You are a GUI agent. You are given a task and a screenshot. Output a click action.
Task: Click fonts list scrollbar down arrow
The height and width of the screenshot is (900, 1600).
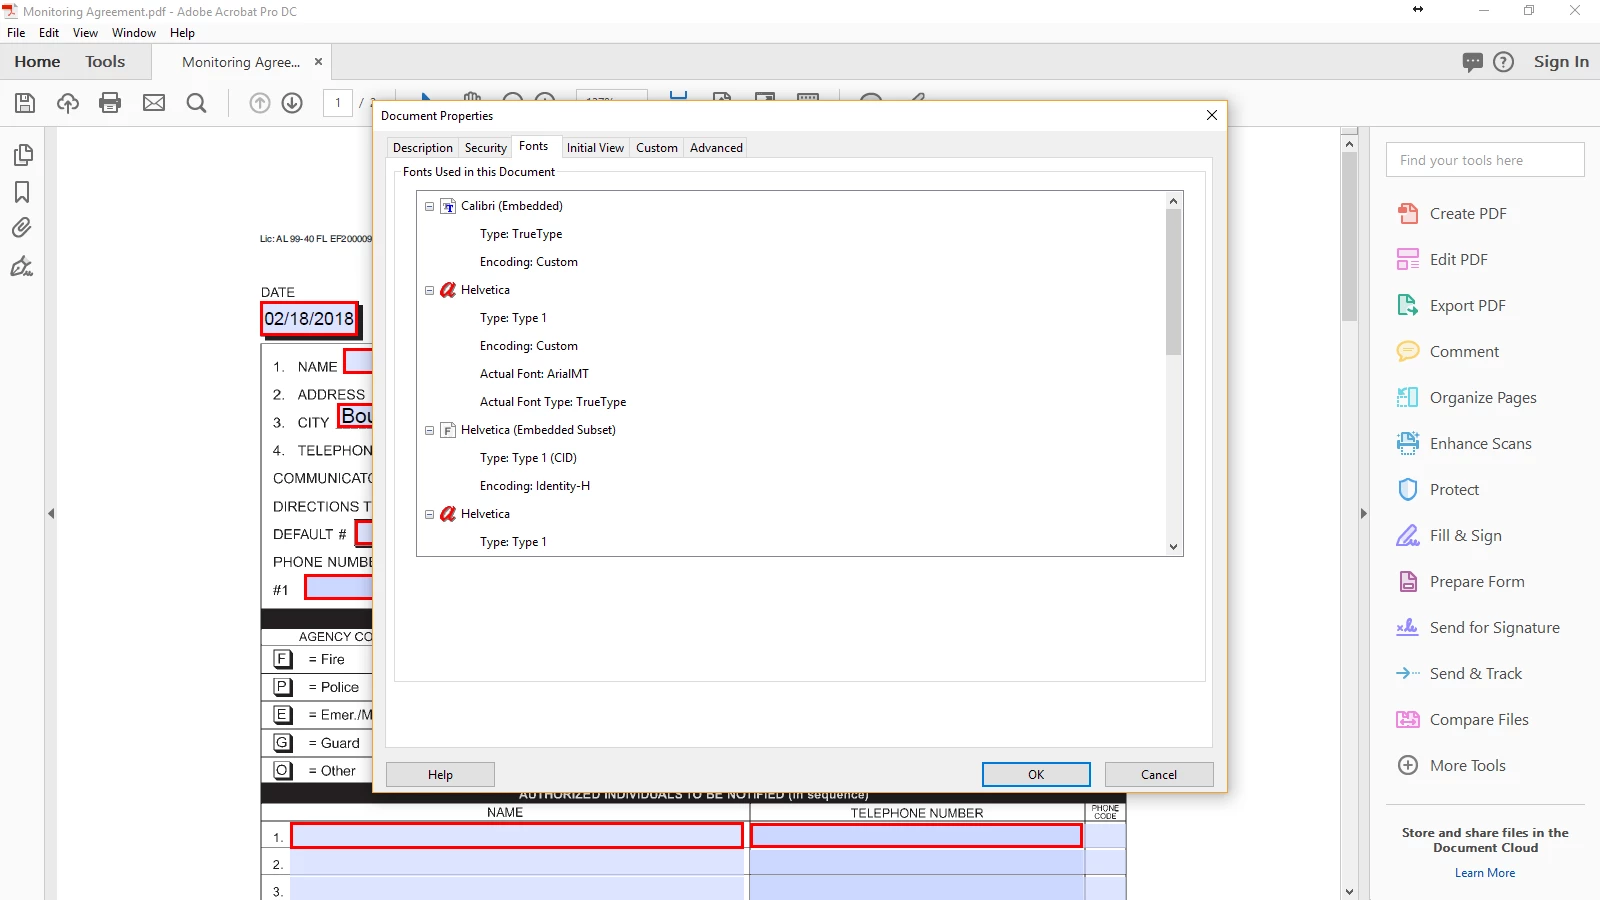(x=1174, y=547)
